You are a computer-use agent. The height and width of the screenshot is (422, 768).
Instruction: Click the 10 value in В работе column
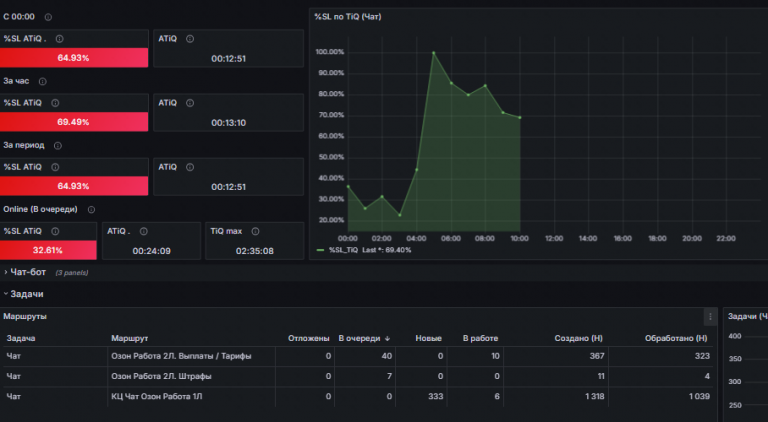pyautogui.click(x=495, y=356)
